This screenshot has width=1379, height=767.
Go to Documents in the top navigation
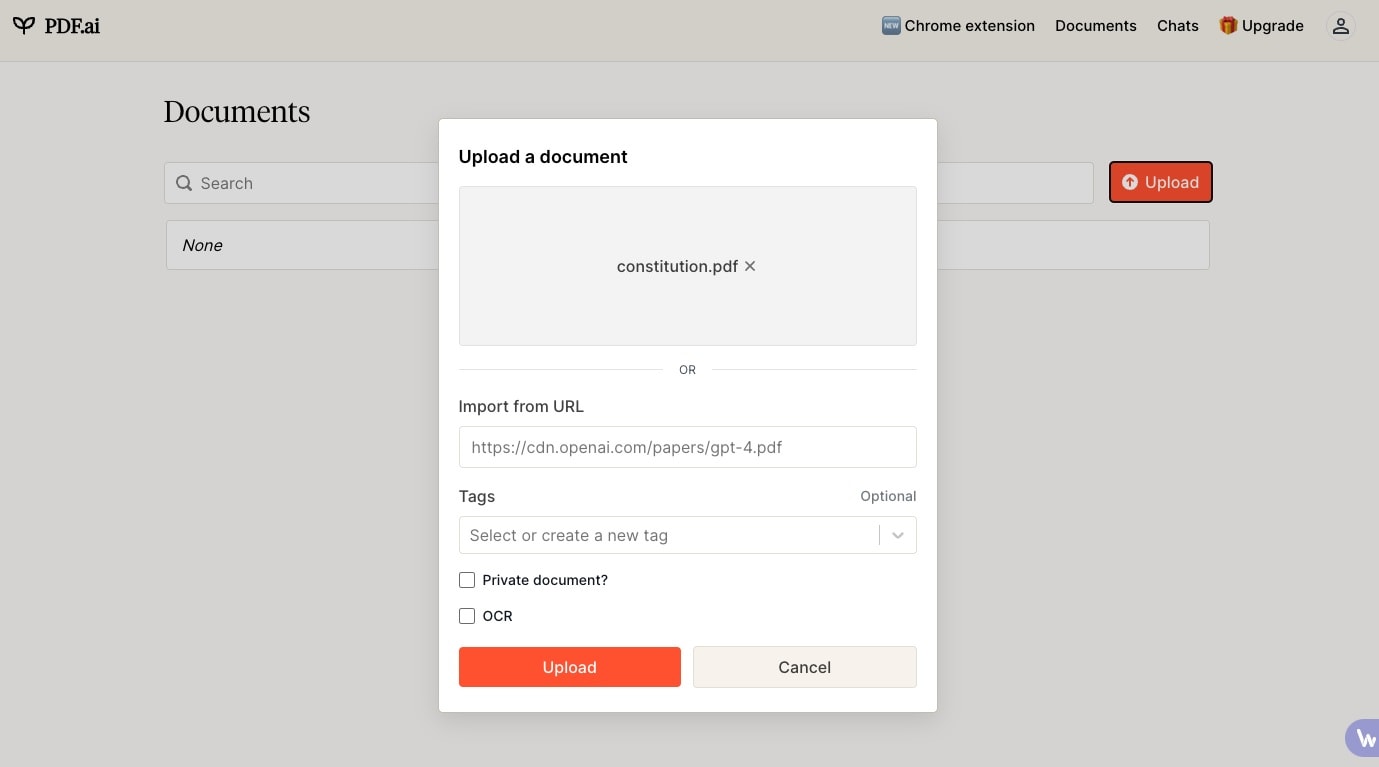pyautogui.click(x=1096, y=26)
